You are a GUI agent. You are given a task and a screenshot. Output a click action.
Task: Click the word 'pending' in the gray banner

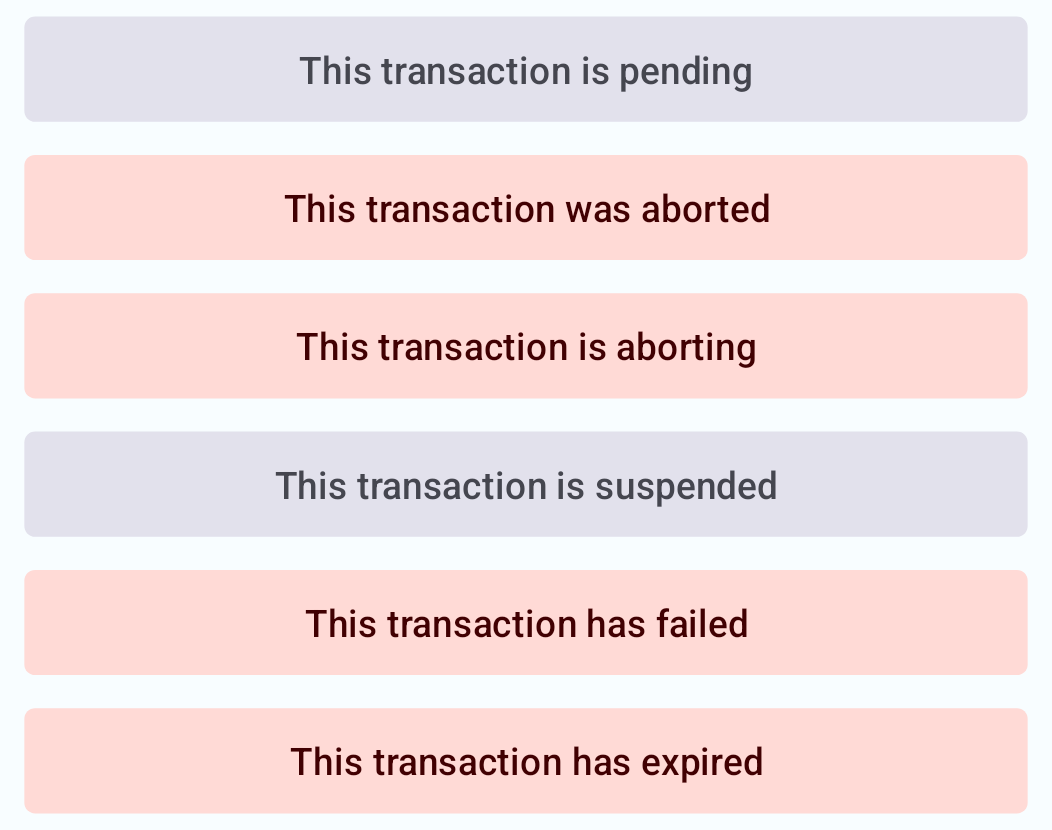coord(685,72)
